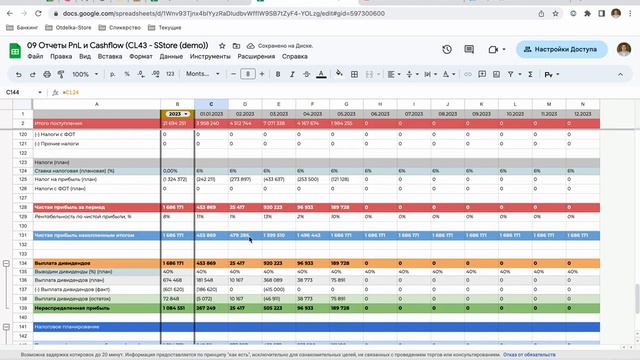Activate the Paint format roller tool
The image size is (640, 360).
click(61, 74)
